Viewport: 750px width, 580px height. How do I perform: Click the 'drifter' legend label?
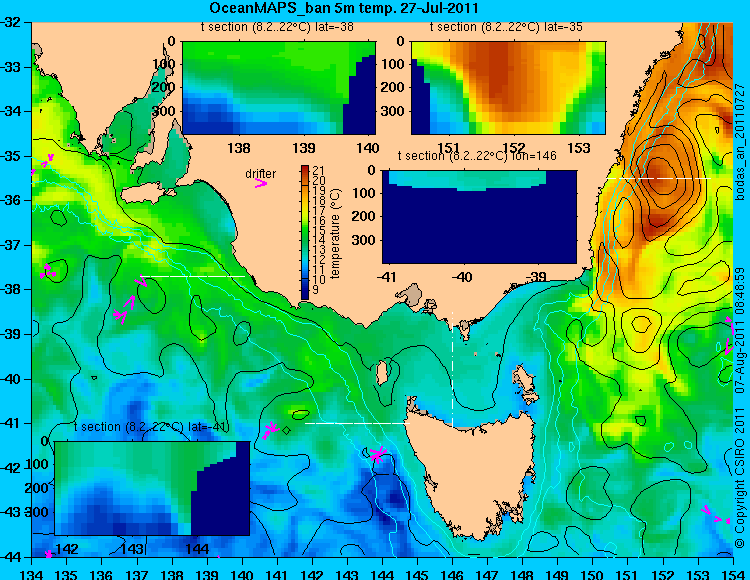[x=261, y=174]
